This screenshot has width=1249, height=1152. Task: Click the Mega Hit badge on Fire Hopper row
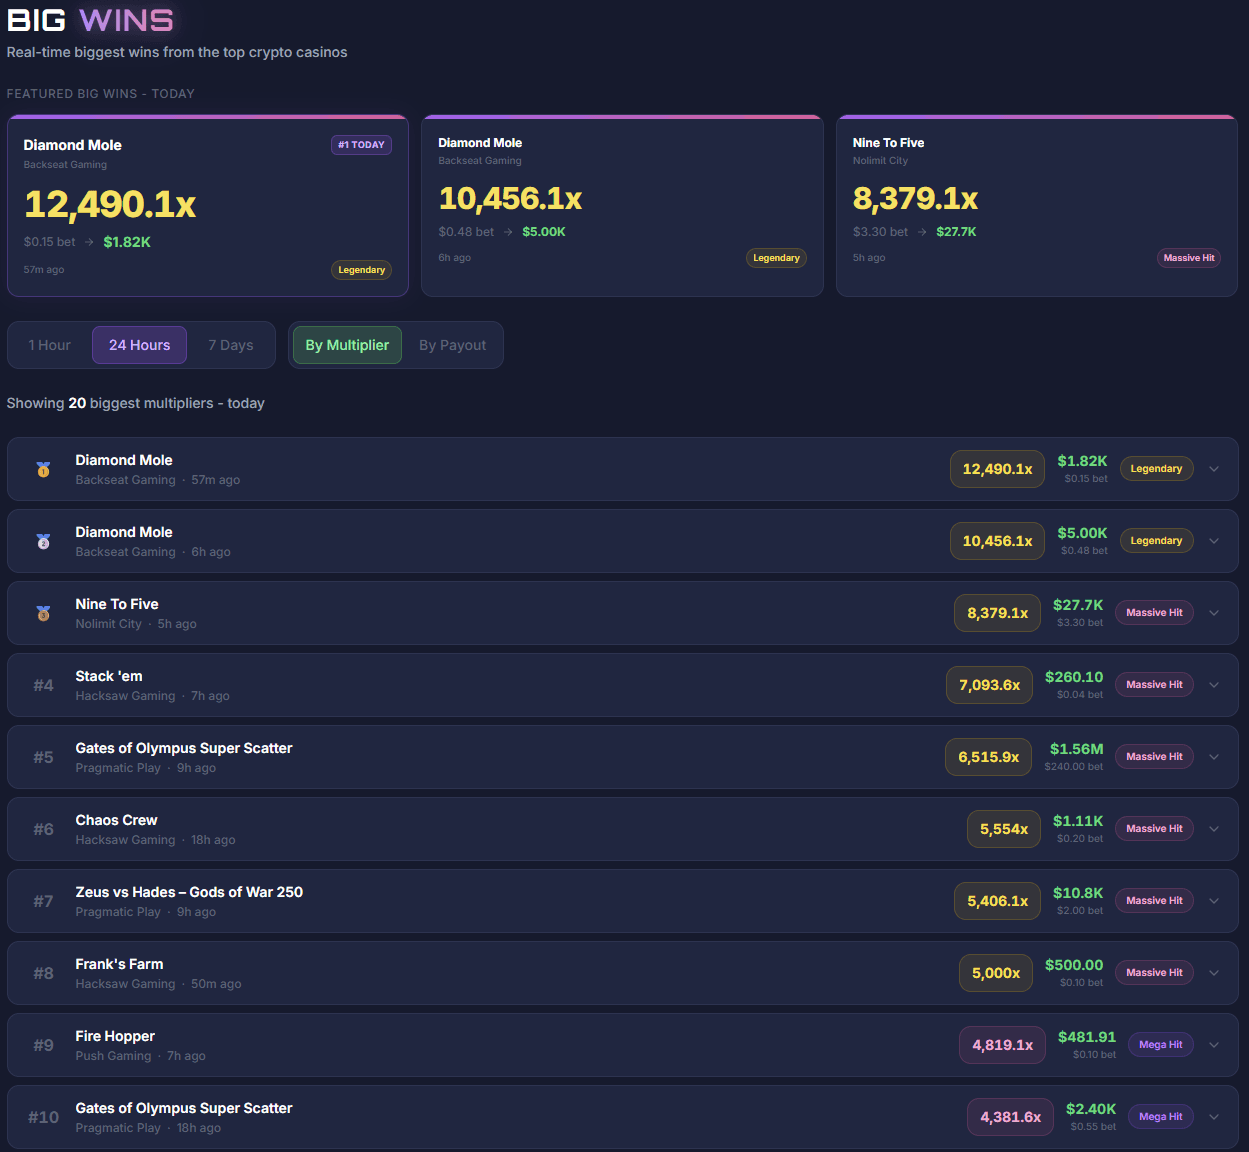click(1160, 1044)
